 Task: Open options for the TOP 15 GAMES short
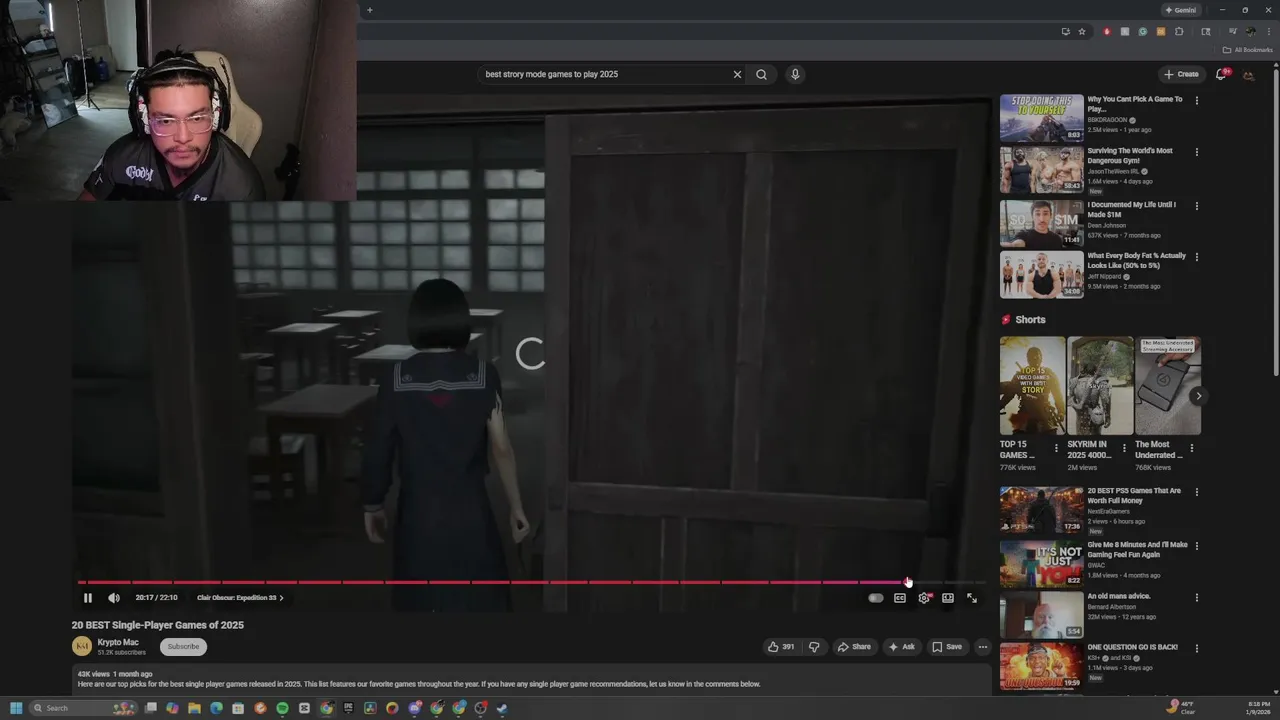pos(1056,449)
